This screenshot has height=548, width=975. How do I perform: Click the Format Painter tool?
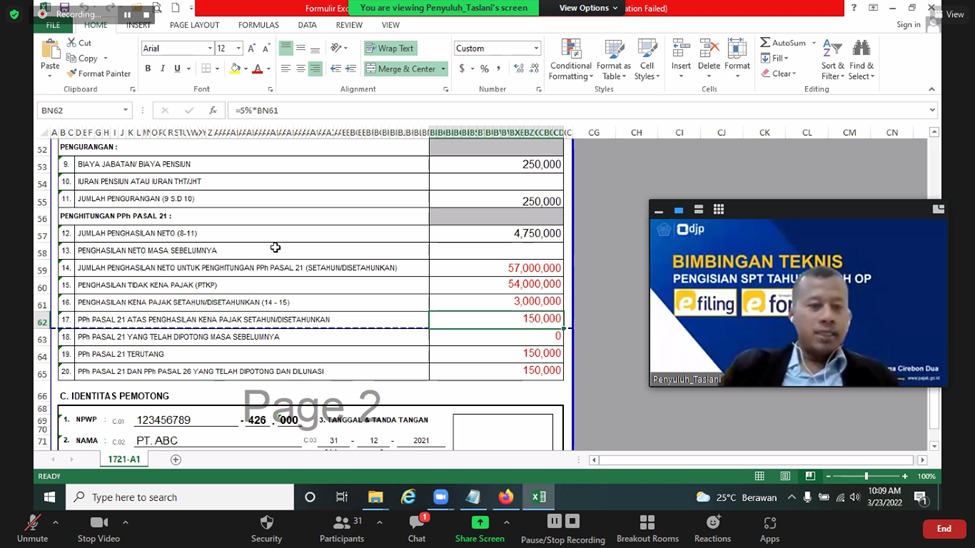[x=99, y=73]
